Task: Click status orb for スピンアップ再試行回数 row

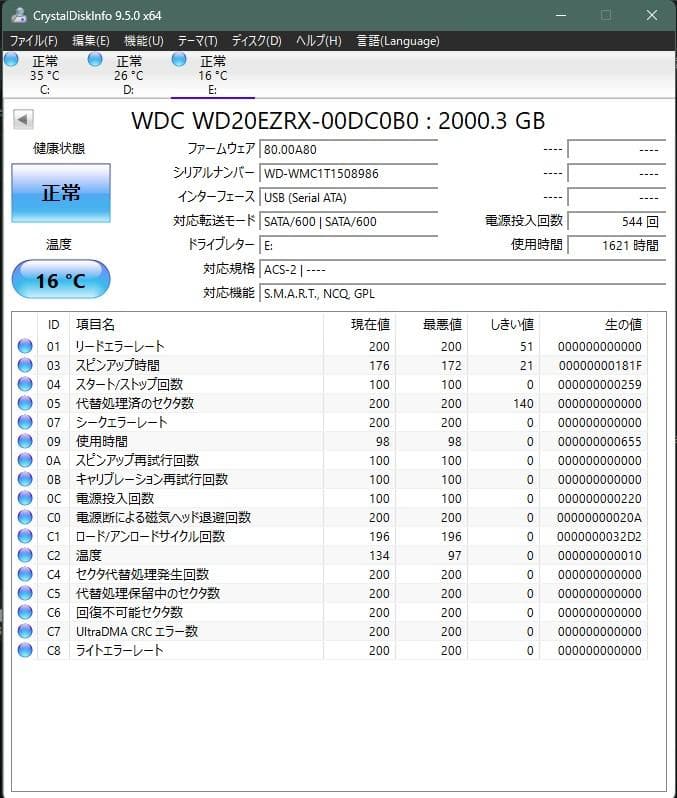Action: (25, 460)
